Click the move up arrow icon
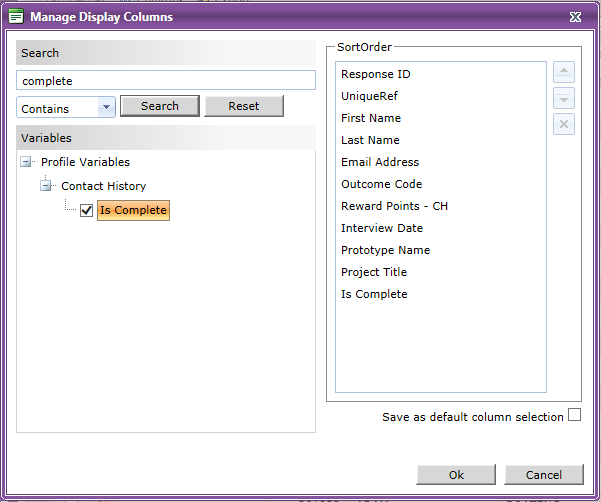The width and height of the screenshot is (601, 502). pos(563,72)
